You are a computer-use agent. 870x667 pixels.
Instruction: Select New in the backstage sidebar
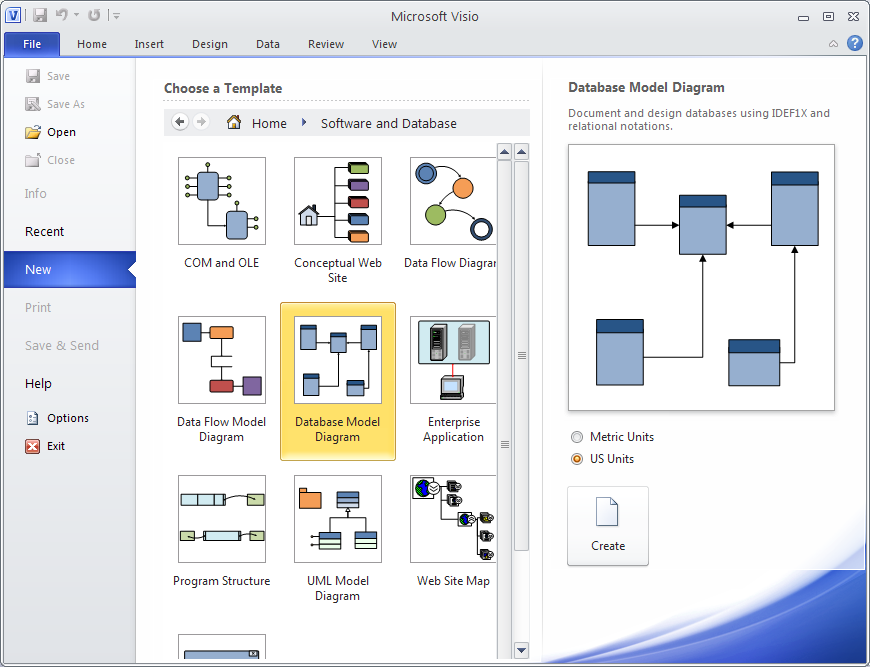[70, 270]
